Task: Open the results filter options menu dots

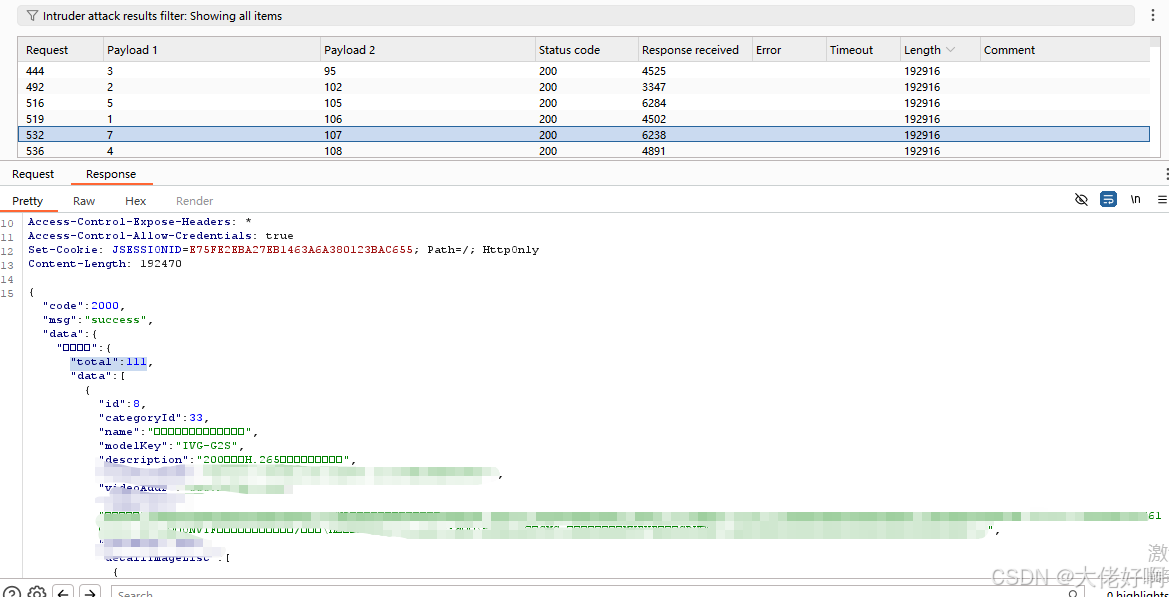Action: point(1153,16)
